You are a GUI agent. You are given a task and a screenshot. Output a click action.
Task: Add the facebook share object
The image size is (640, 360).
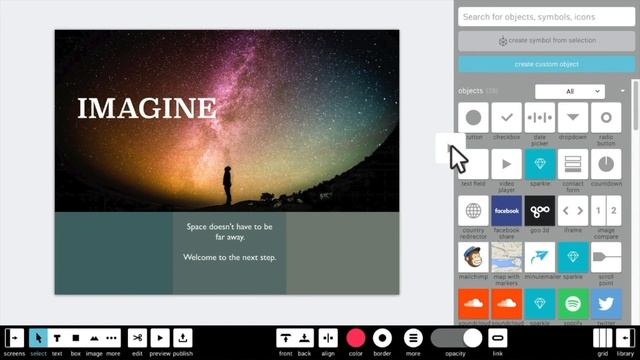click(507, 211)
